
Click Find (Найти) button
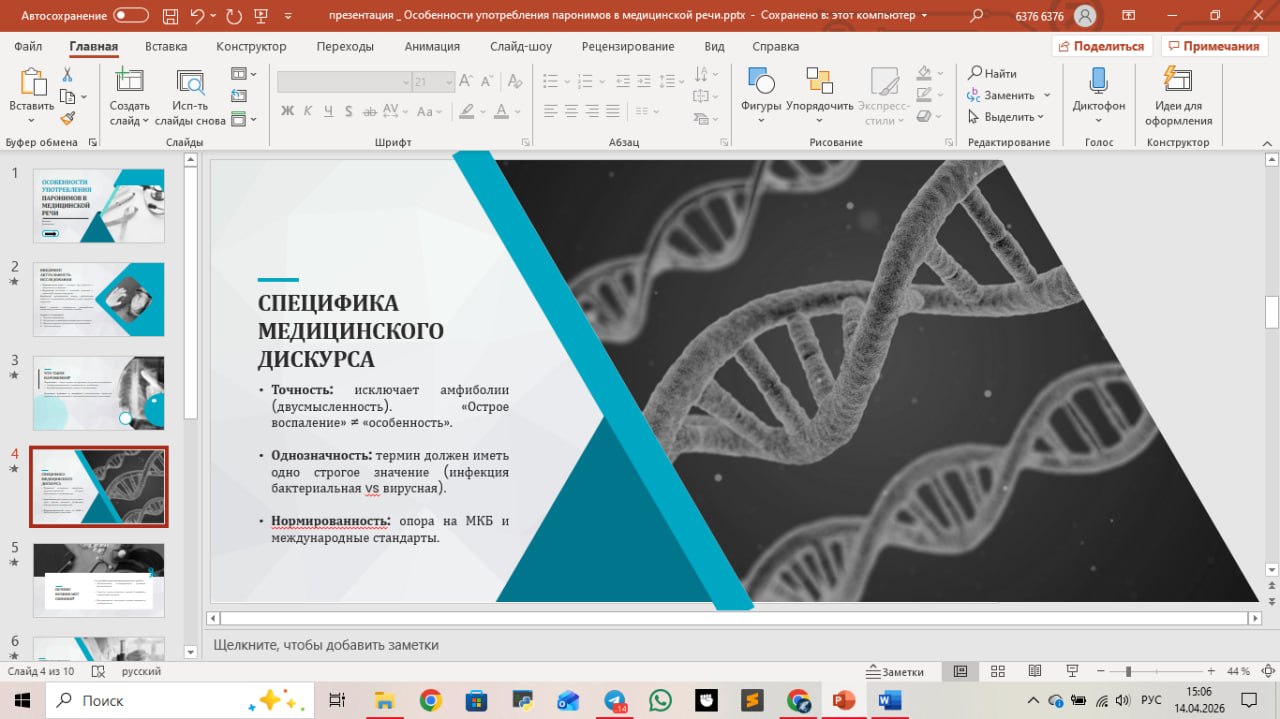click(x=992, y=73)
